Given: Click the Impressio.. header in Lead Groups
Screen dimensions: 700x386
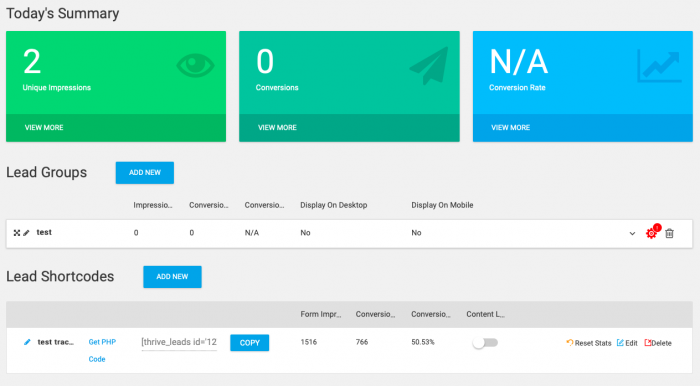Looking at the screenshot, I should (x=153, y=205).
